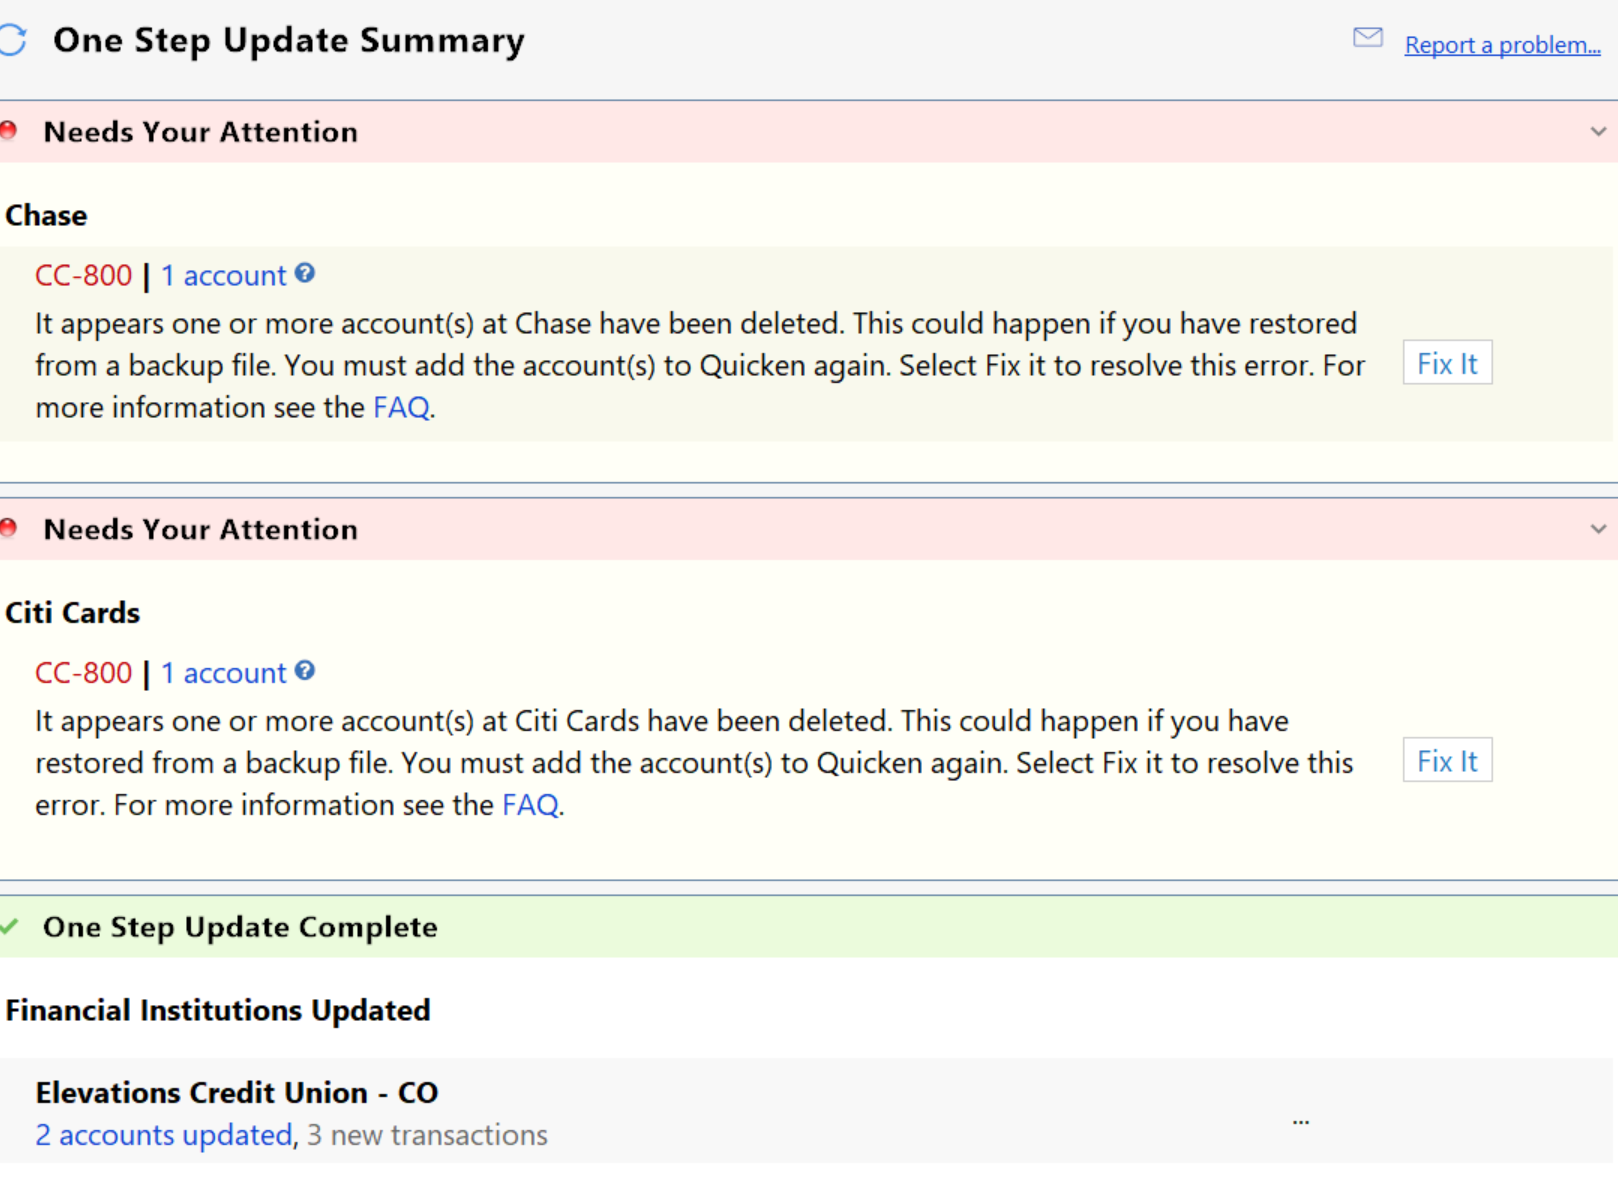Screen dimensions: 1618x1185
Task: Open the 2 accounts updated link
Action: 164,1135
